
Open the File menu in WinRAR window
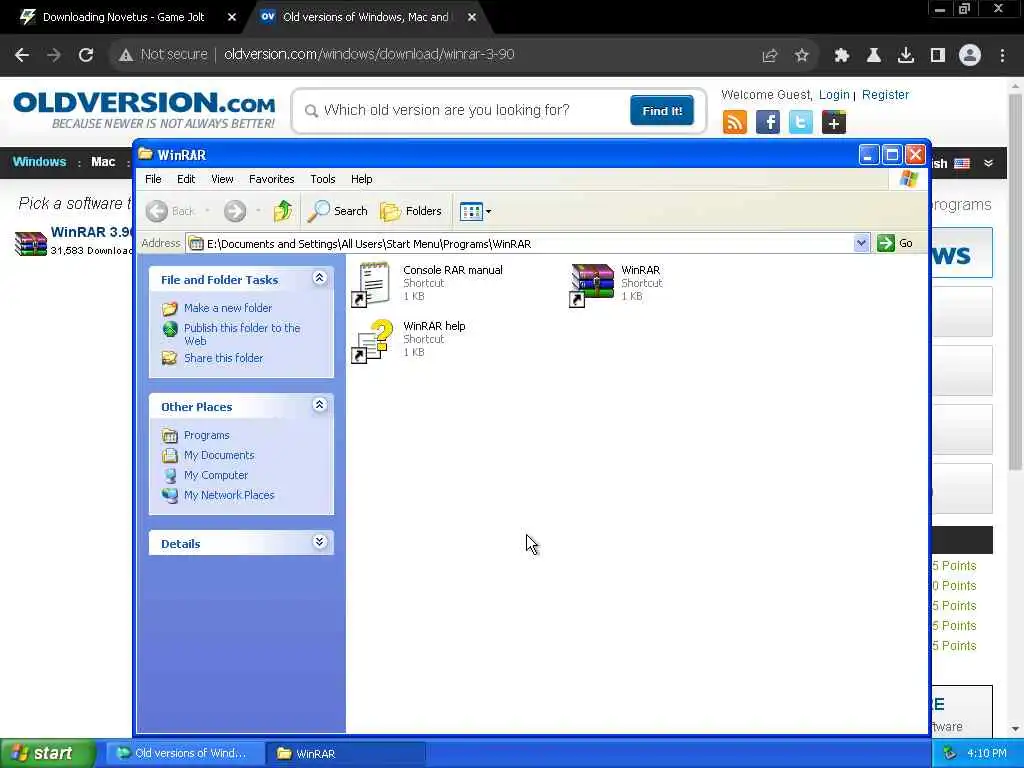[x=153, y=179]
